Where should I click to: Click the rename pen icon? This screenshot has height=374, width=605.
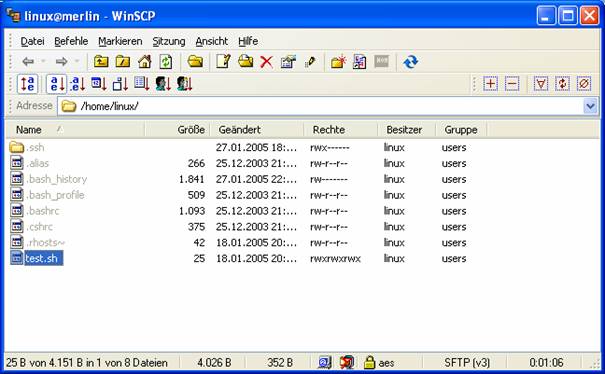(x=310, y=62)
